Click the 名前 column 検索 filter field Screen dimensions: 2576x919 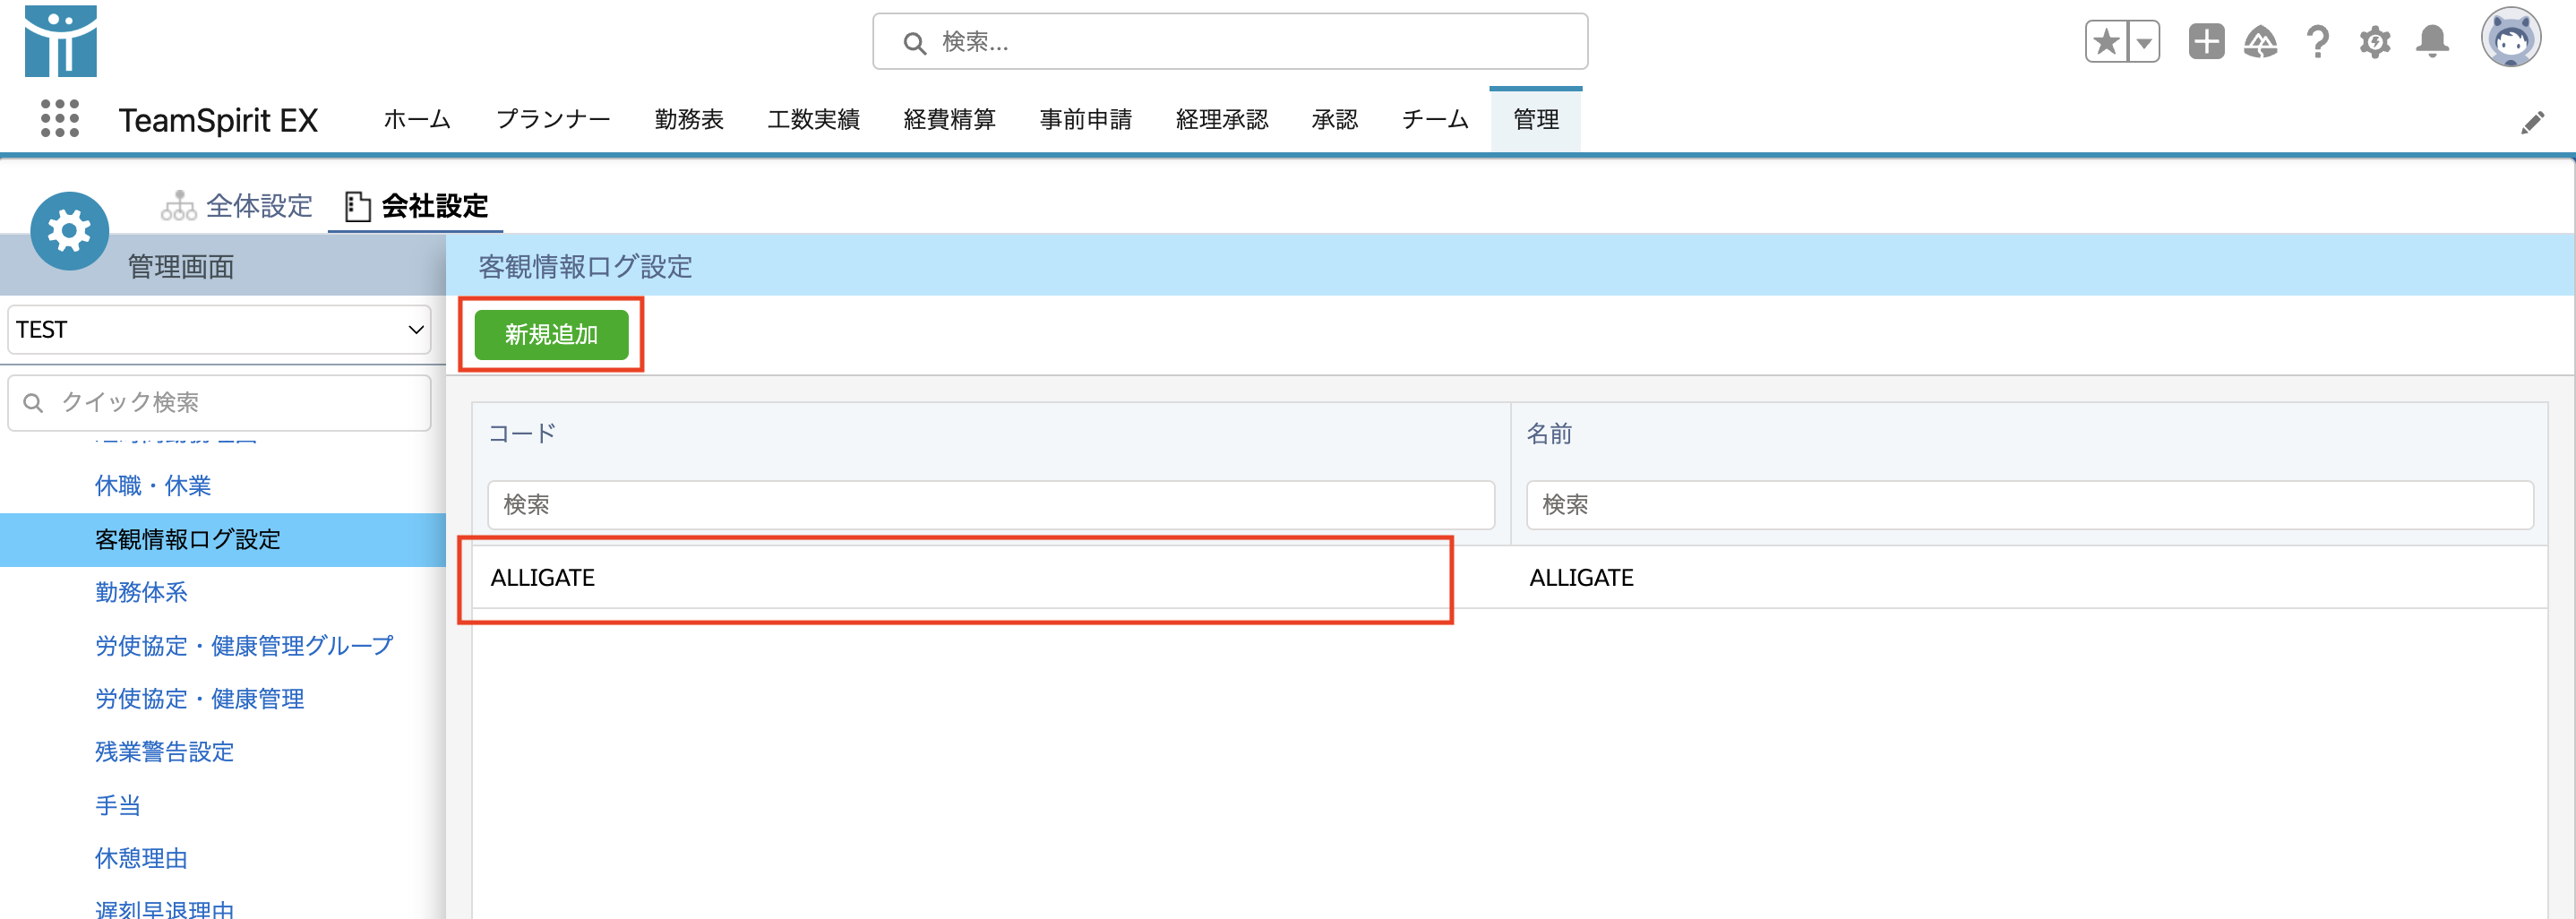click(x=2029, y=504)
